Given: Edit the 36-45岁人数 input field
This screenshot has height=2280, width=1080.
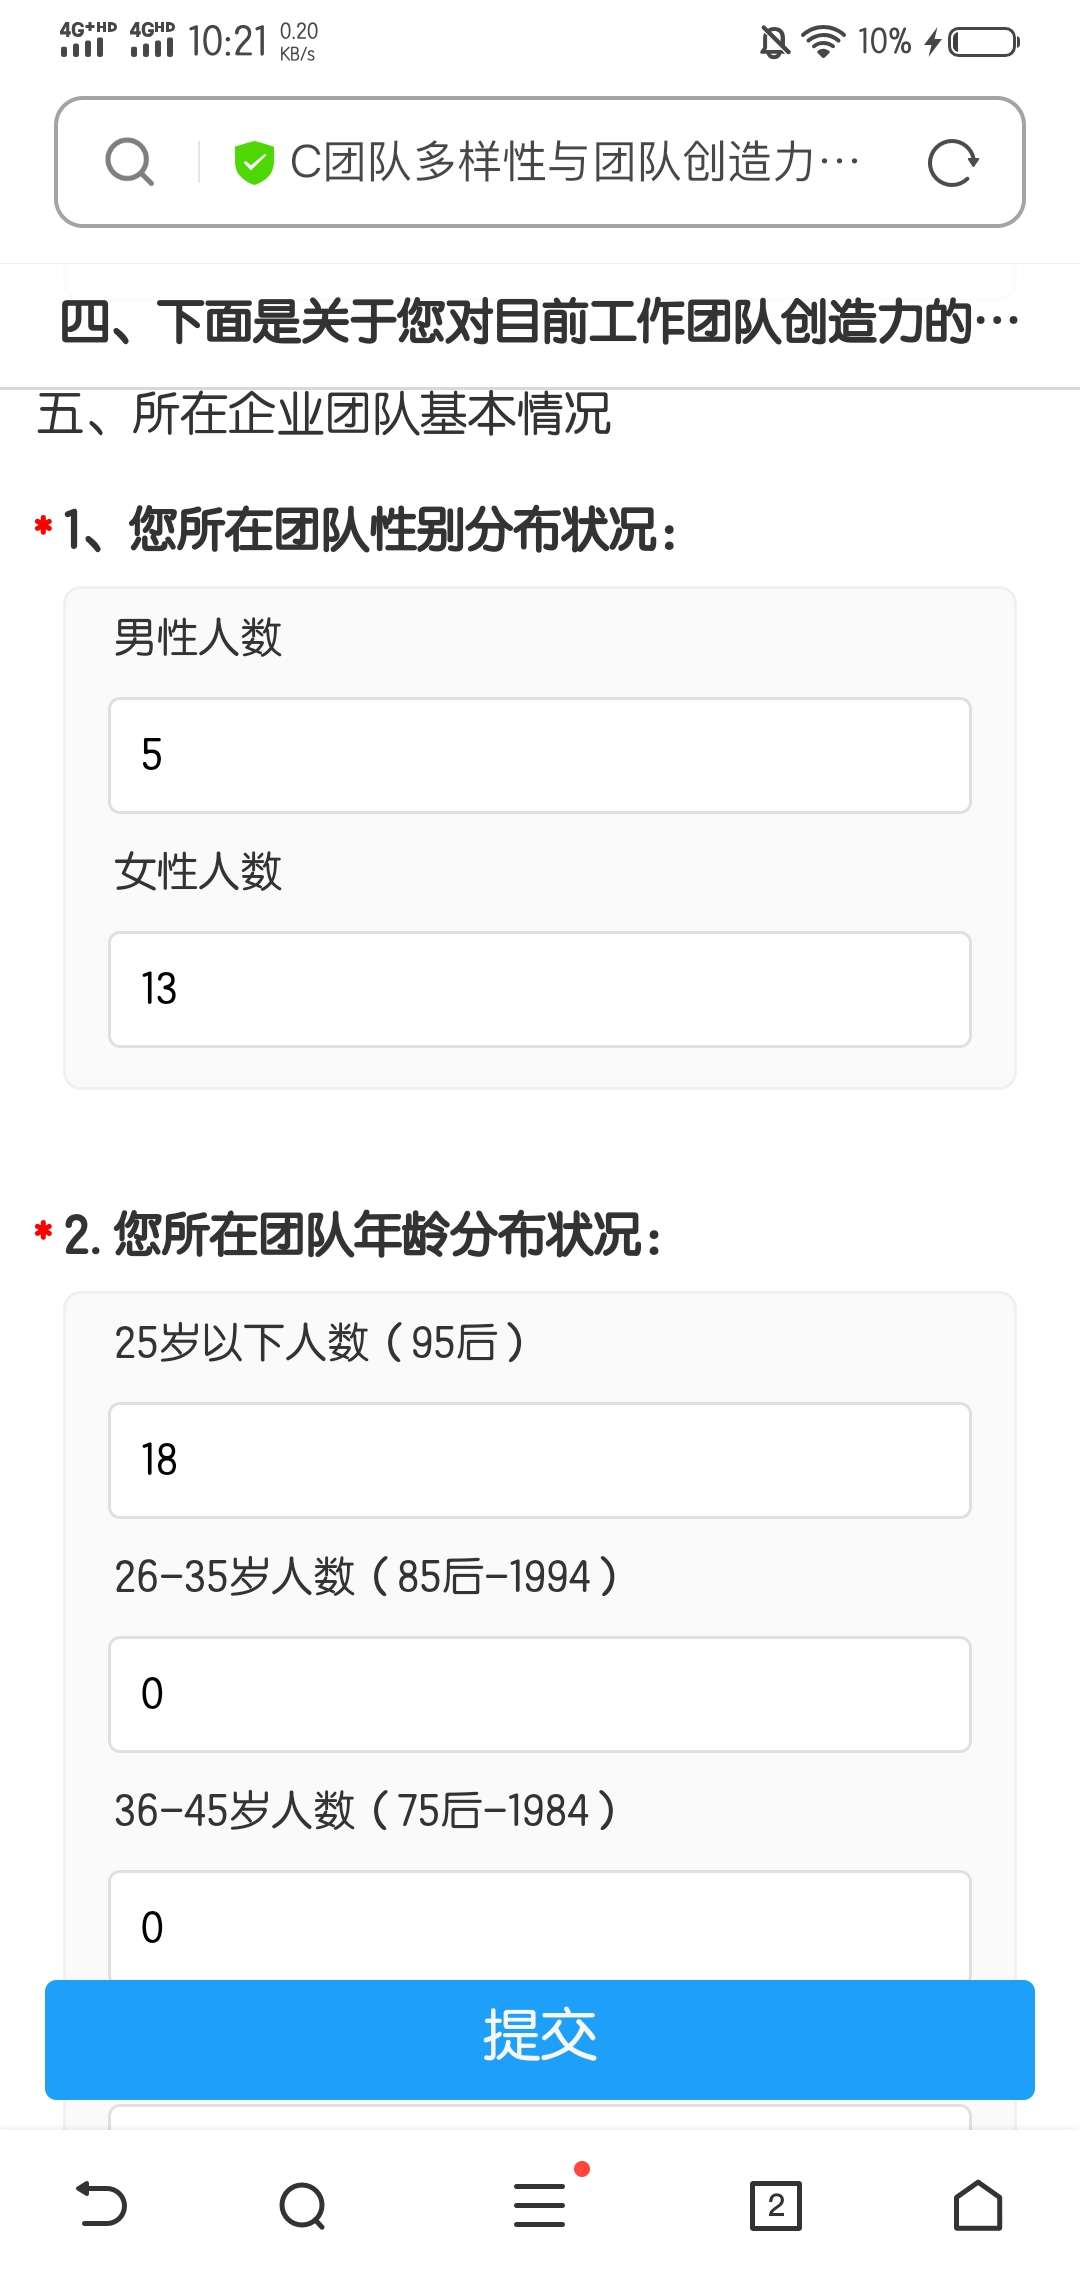Looking at the screenshot, I should click(x=540, y=1926).
